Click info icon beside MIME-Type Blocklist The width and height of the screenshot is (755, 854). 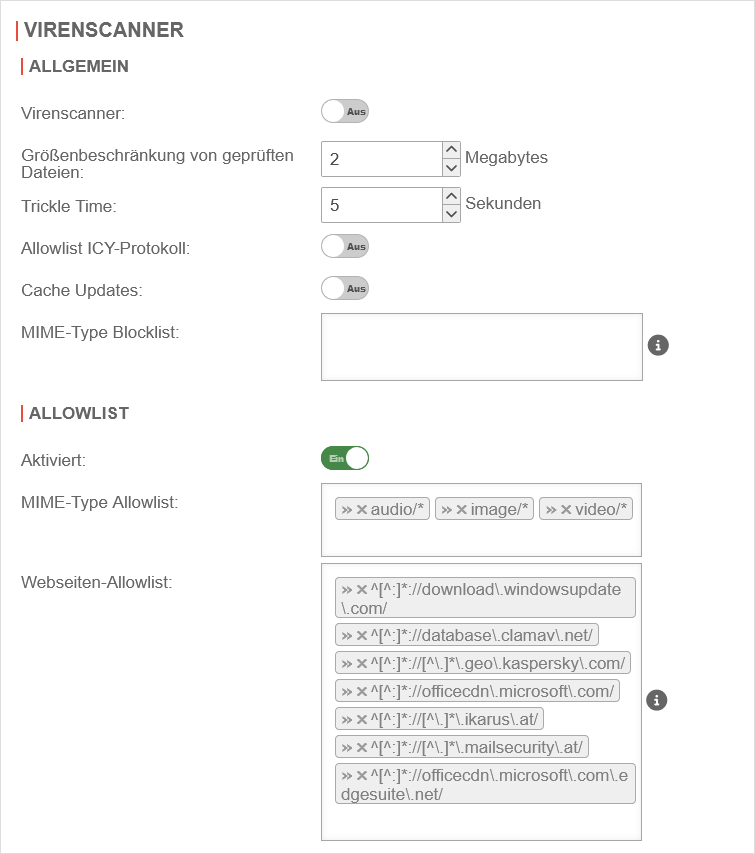[657, 345]
